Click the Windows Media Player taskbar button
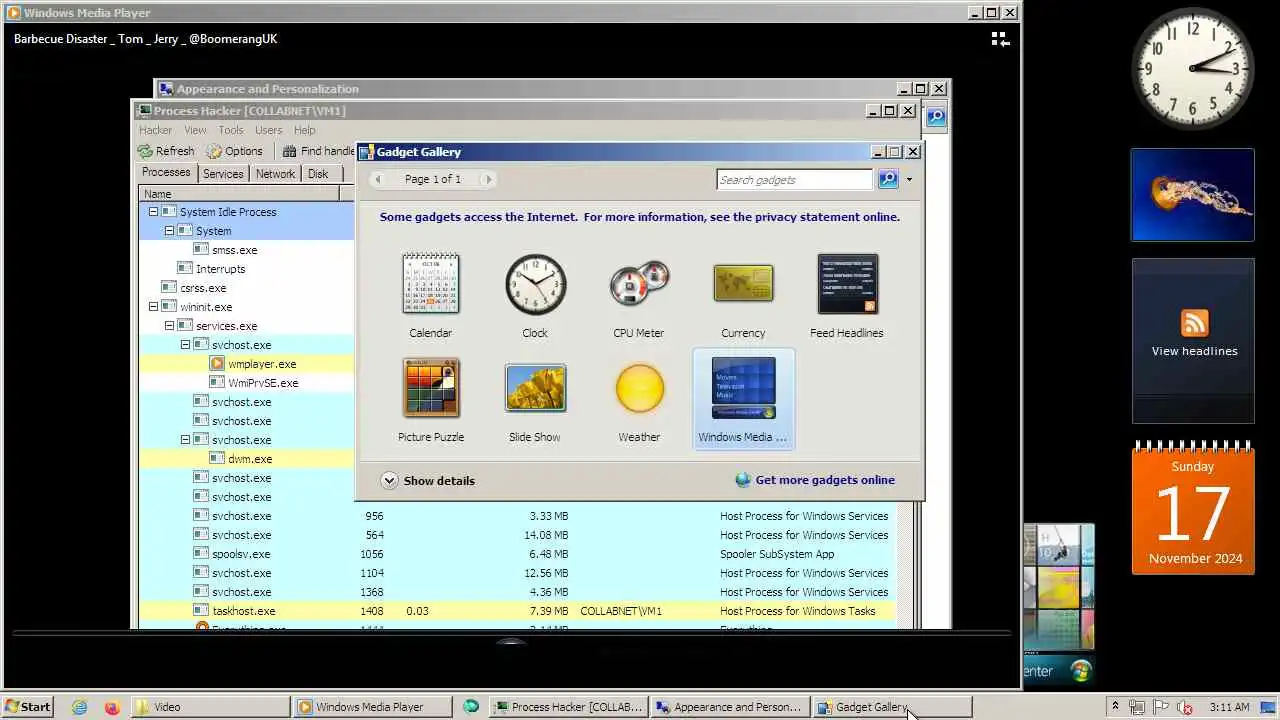This screenshot has height=720, width=1280. [x=372, y=707]
